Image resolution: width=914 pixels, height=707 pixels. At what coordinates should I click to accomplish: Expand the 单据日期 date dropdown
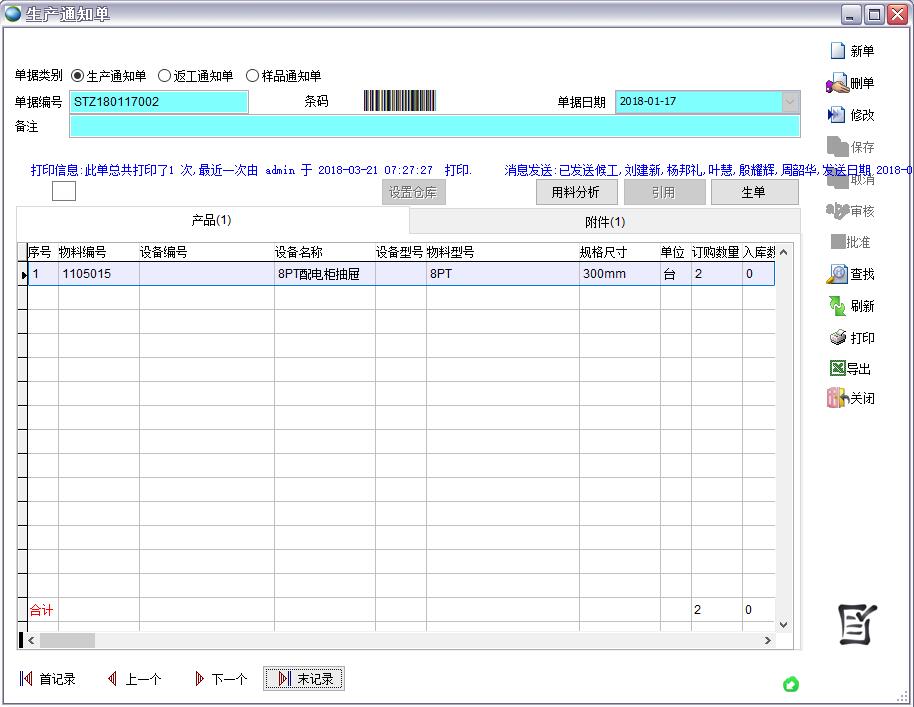pyautogui.click(x=790, y=102)
